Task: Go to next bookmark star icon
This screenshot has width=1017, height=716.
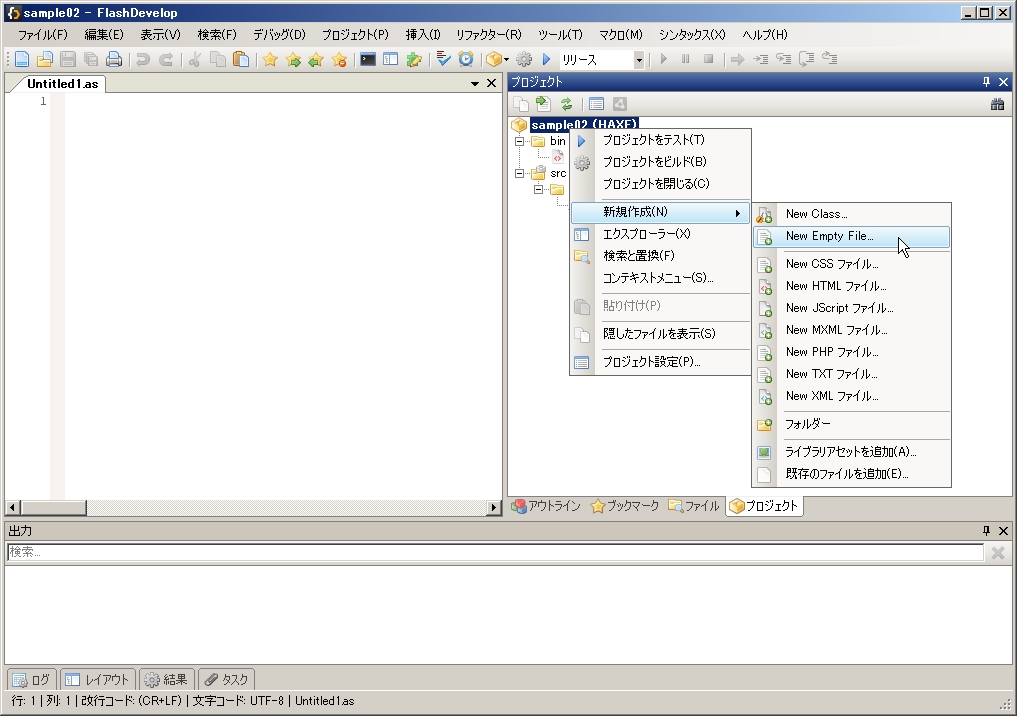Action: [x=293, y=60]
